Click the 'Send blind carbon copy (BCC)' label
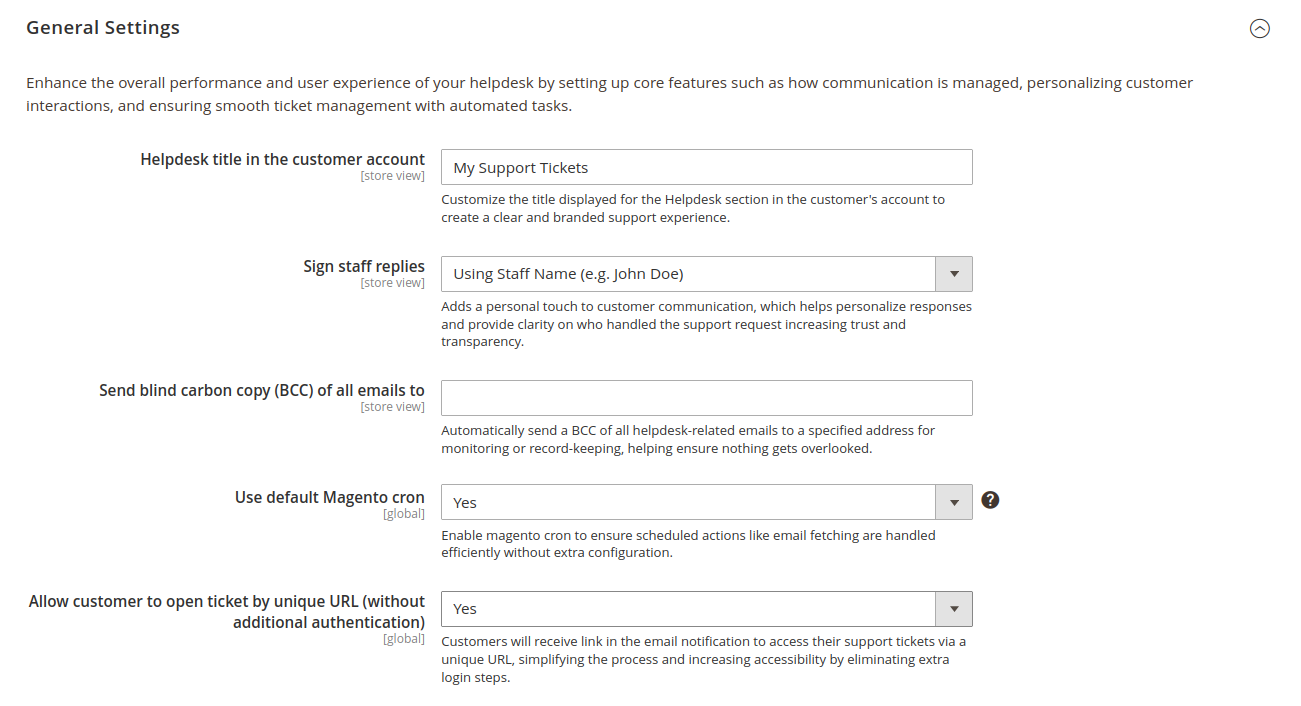Viewport: 1301px width, 706px height. click(x=262, y=390)
